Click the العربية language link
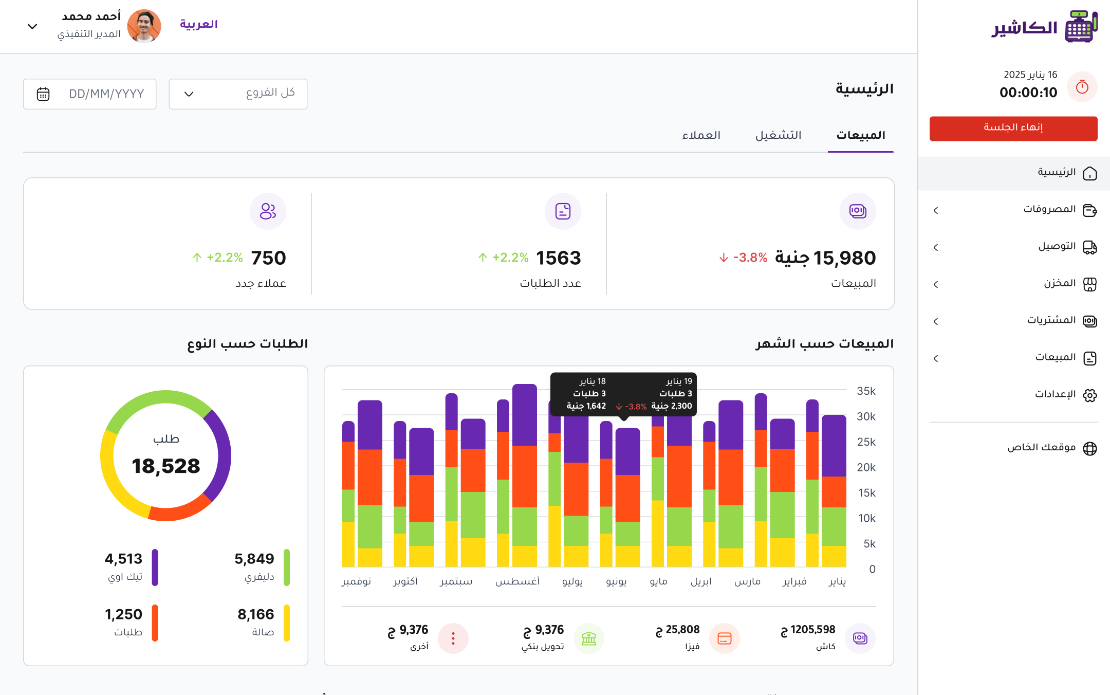 click(198, 24)
